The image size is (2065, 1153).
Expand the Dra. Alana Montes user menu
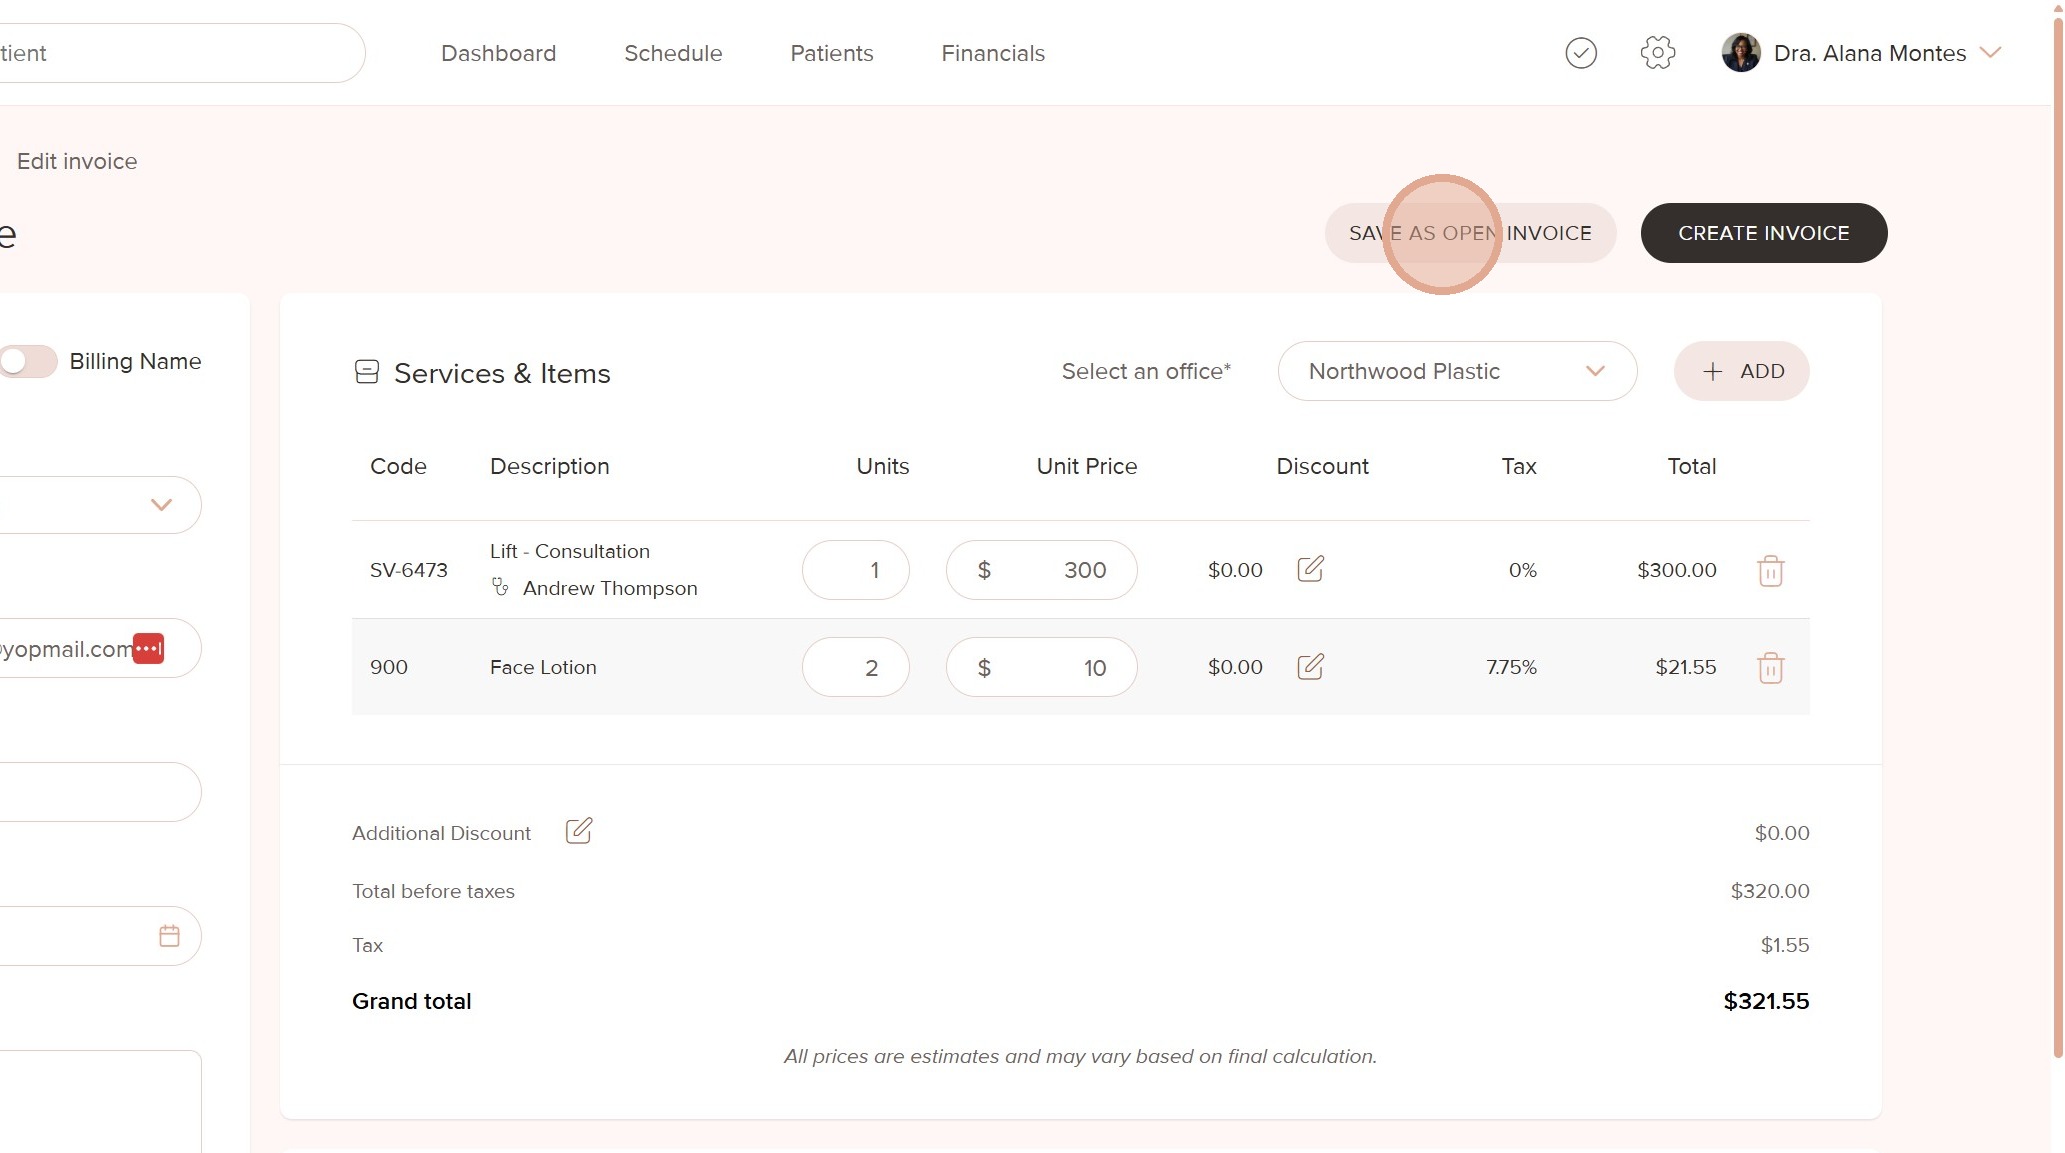click(x=1990, y=53)
